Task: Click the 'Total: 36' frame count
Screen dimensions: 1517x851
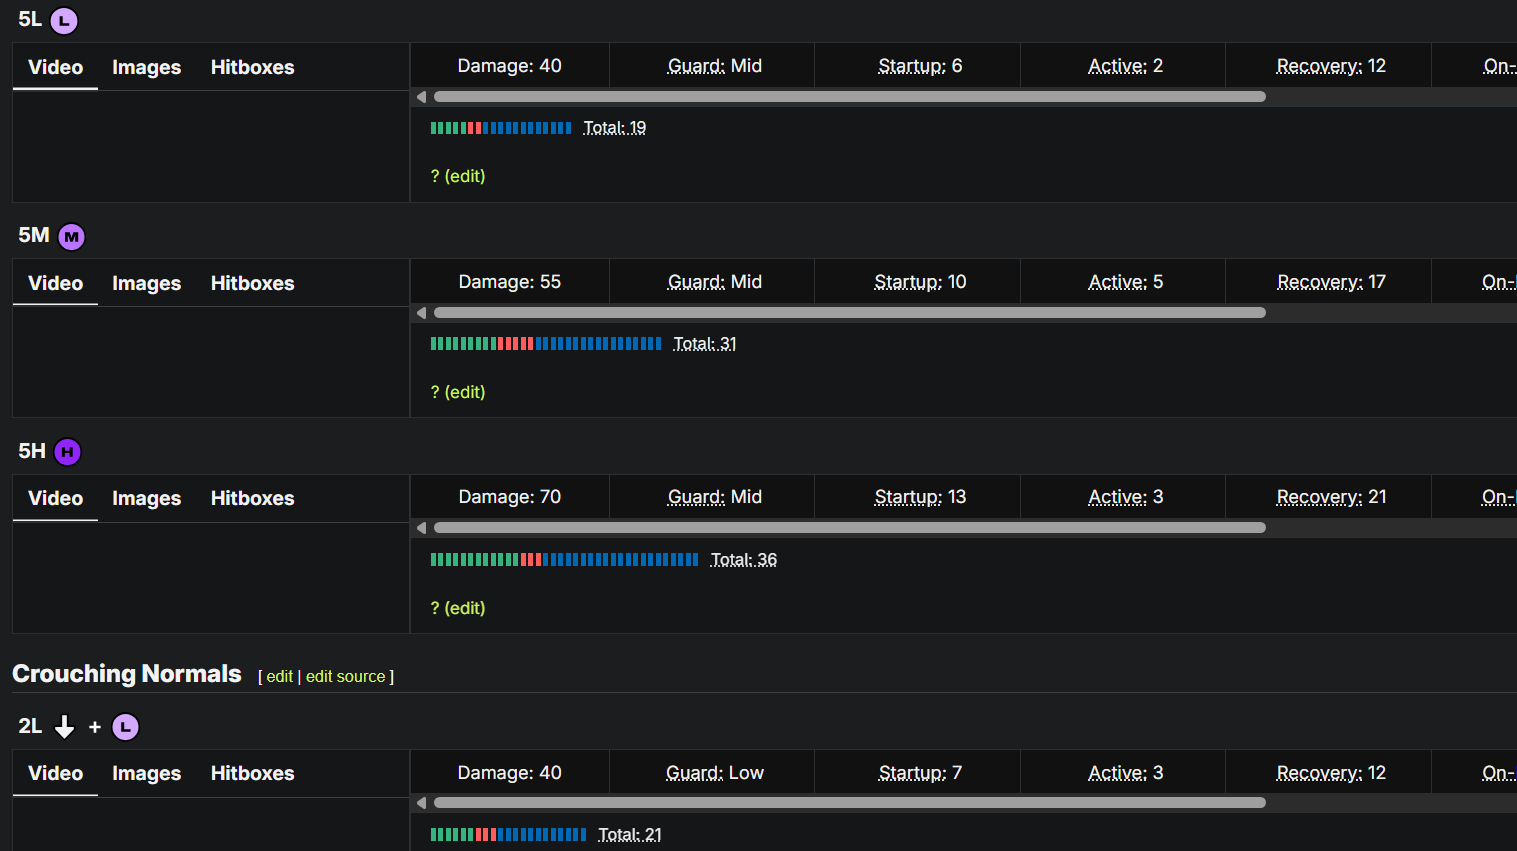Action: click(x=744, y=560)
